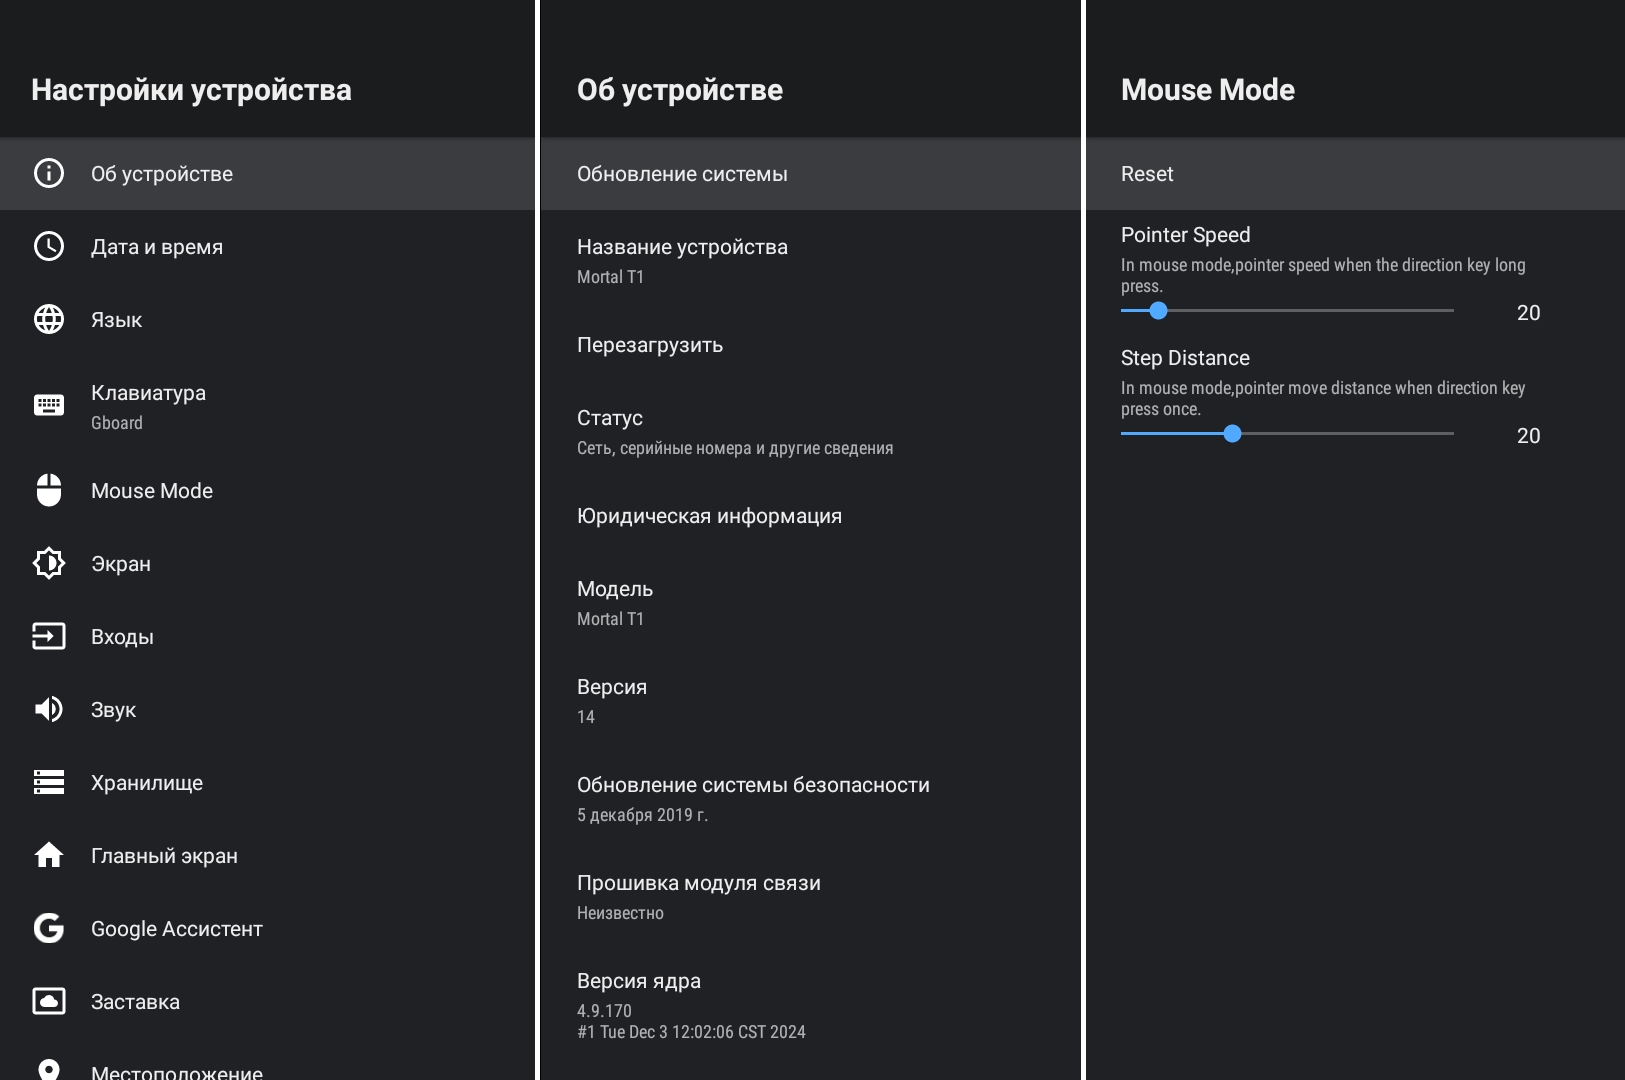Click the home icon for Главный экран
Screen dimensions: 1625x1080
coord(48,855)
